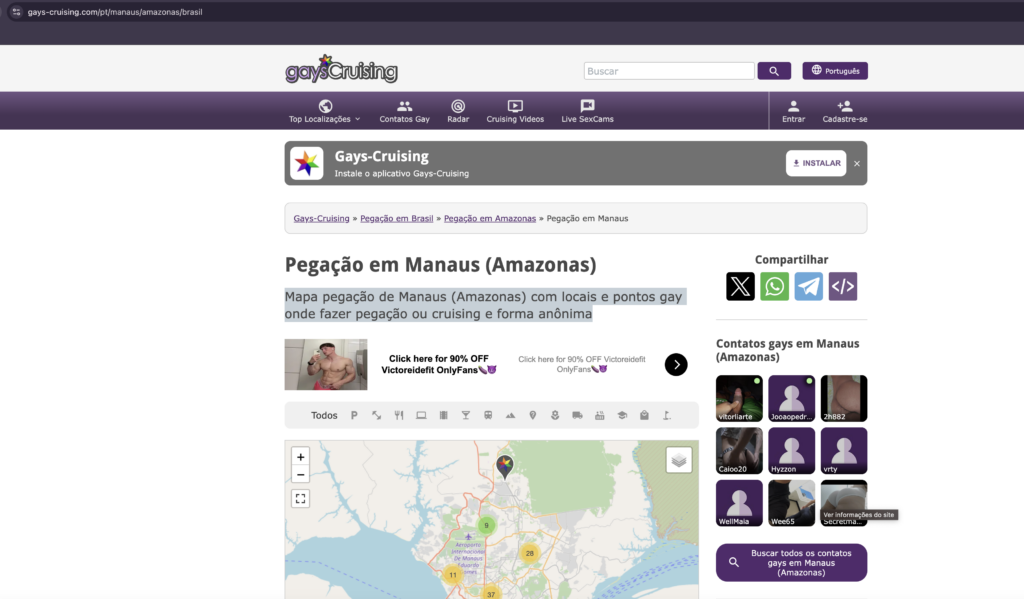This screenshot has width=1024, height=599.
Task: Select the Todos filter for all places
Action: coord(324,415)
